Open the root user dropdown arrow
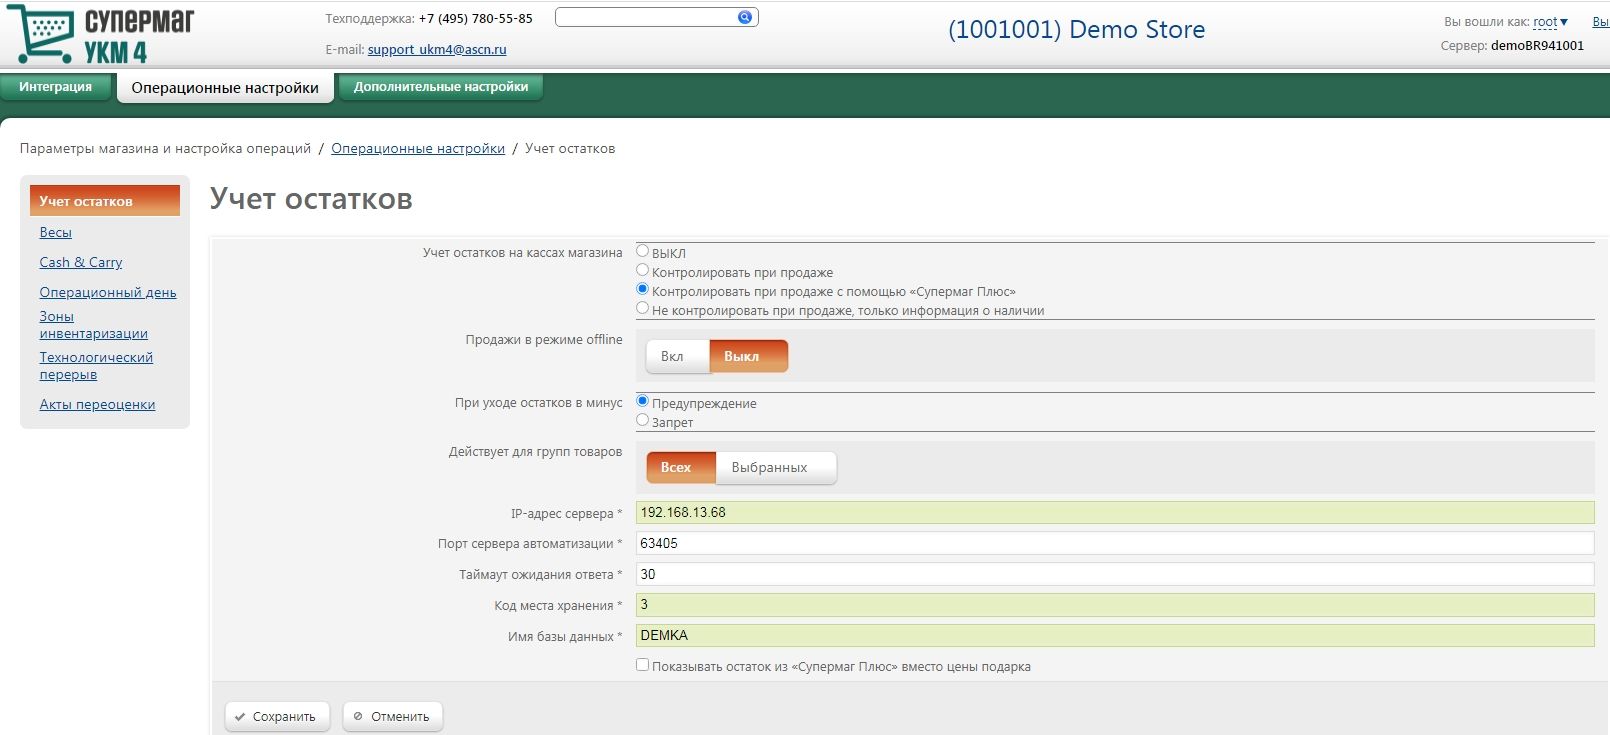 coord(1564,22)
